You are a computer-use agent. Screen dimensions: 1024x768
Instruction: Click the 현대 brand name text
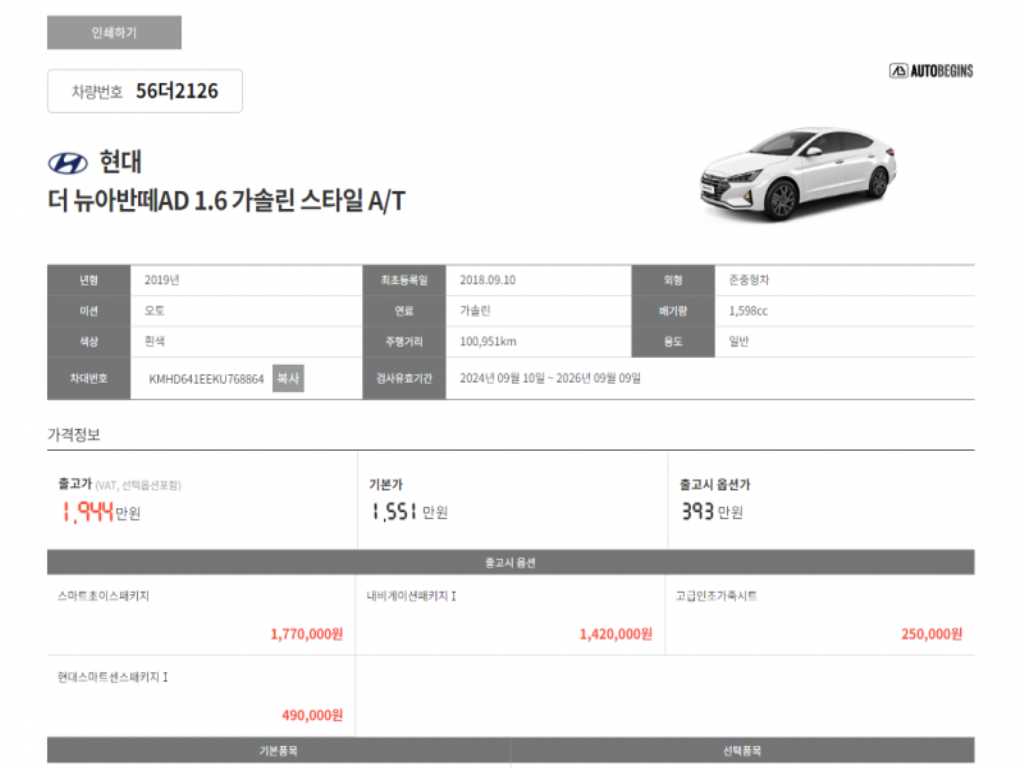point(120,162)
